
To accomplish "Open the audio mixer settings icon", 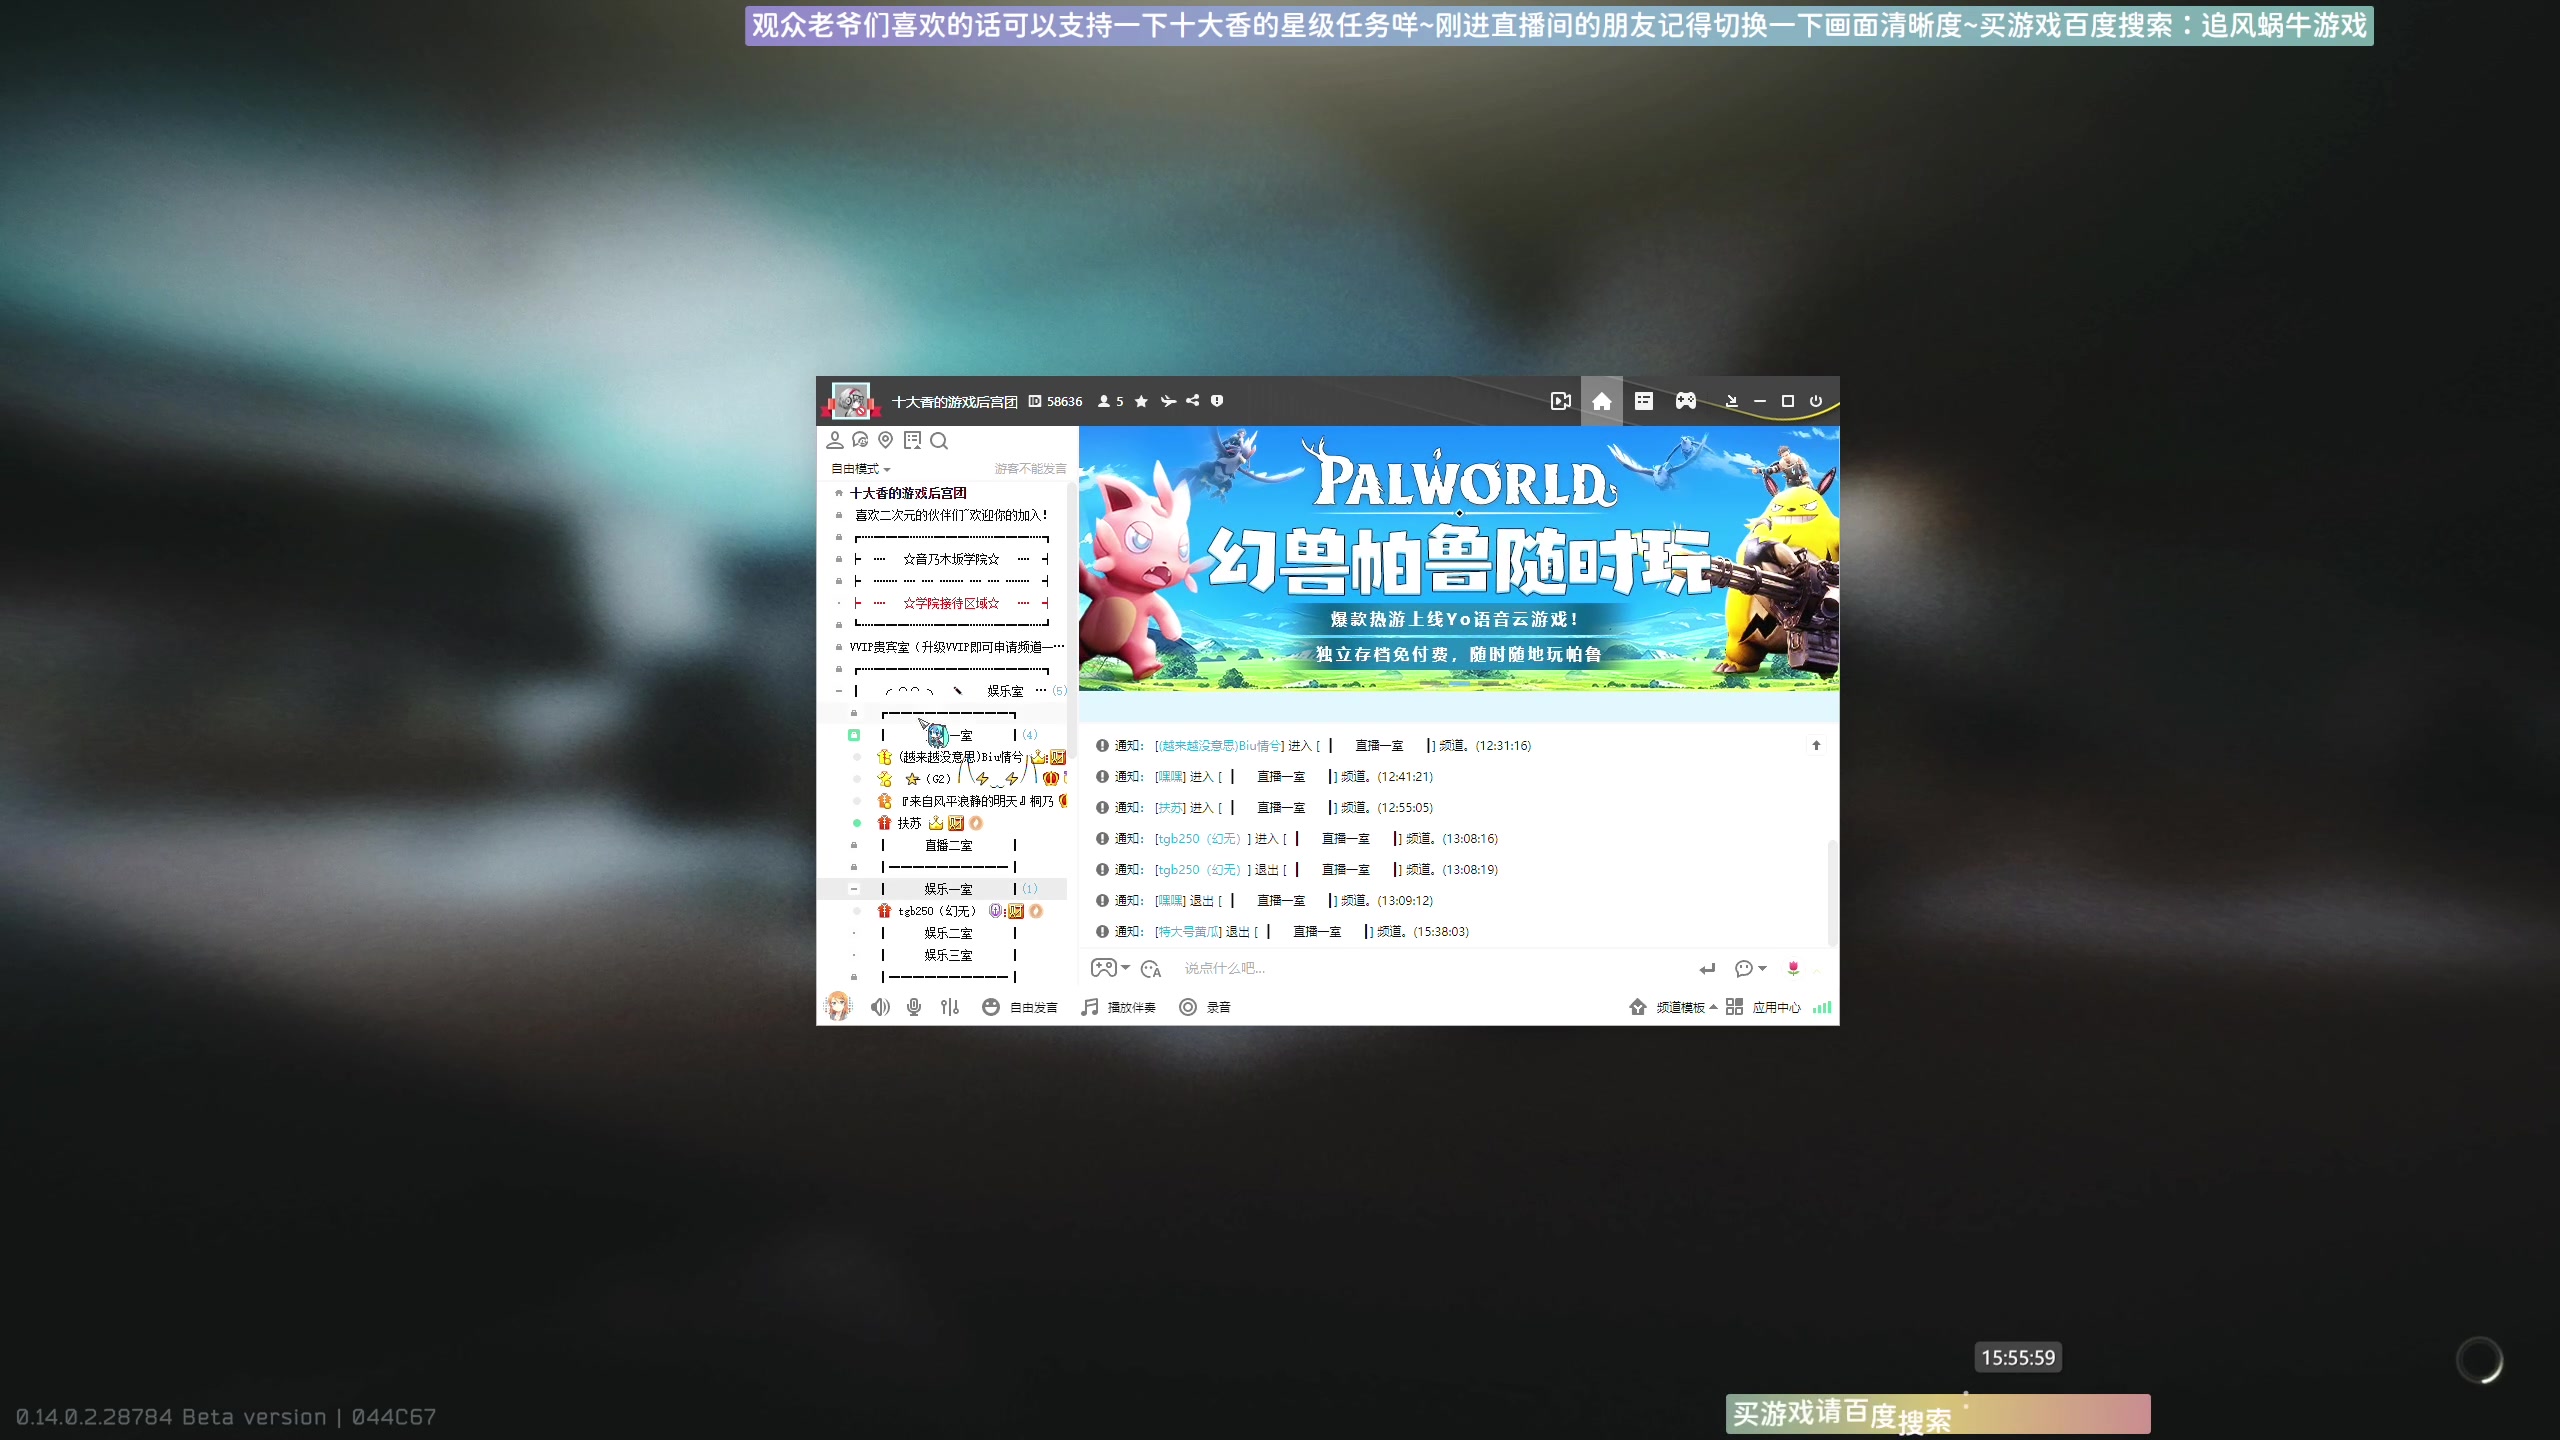I will pyautogui.click(x=950, y=1007).
